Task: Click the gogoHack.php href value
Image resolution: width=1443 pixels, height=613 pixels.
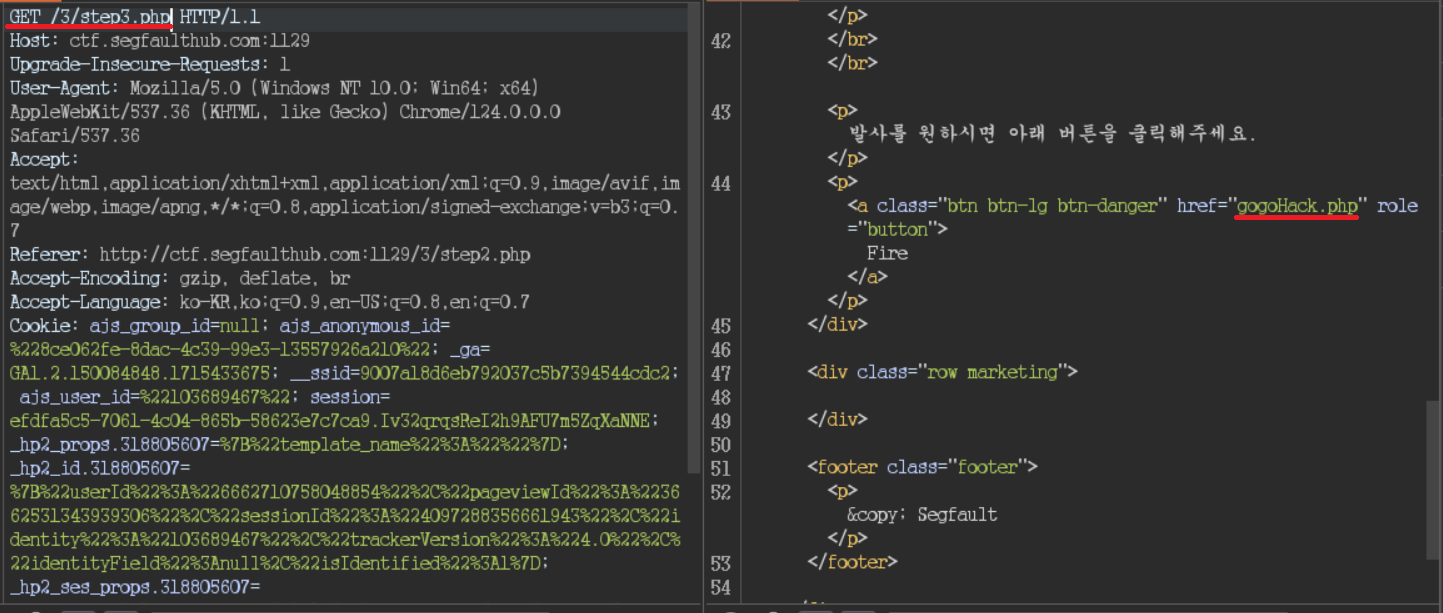Action: [1297, 207]
